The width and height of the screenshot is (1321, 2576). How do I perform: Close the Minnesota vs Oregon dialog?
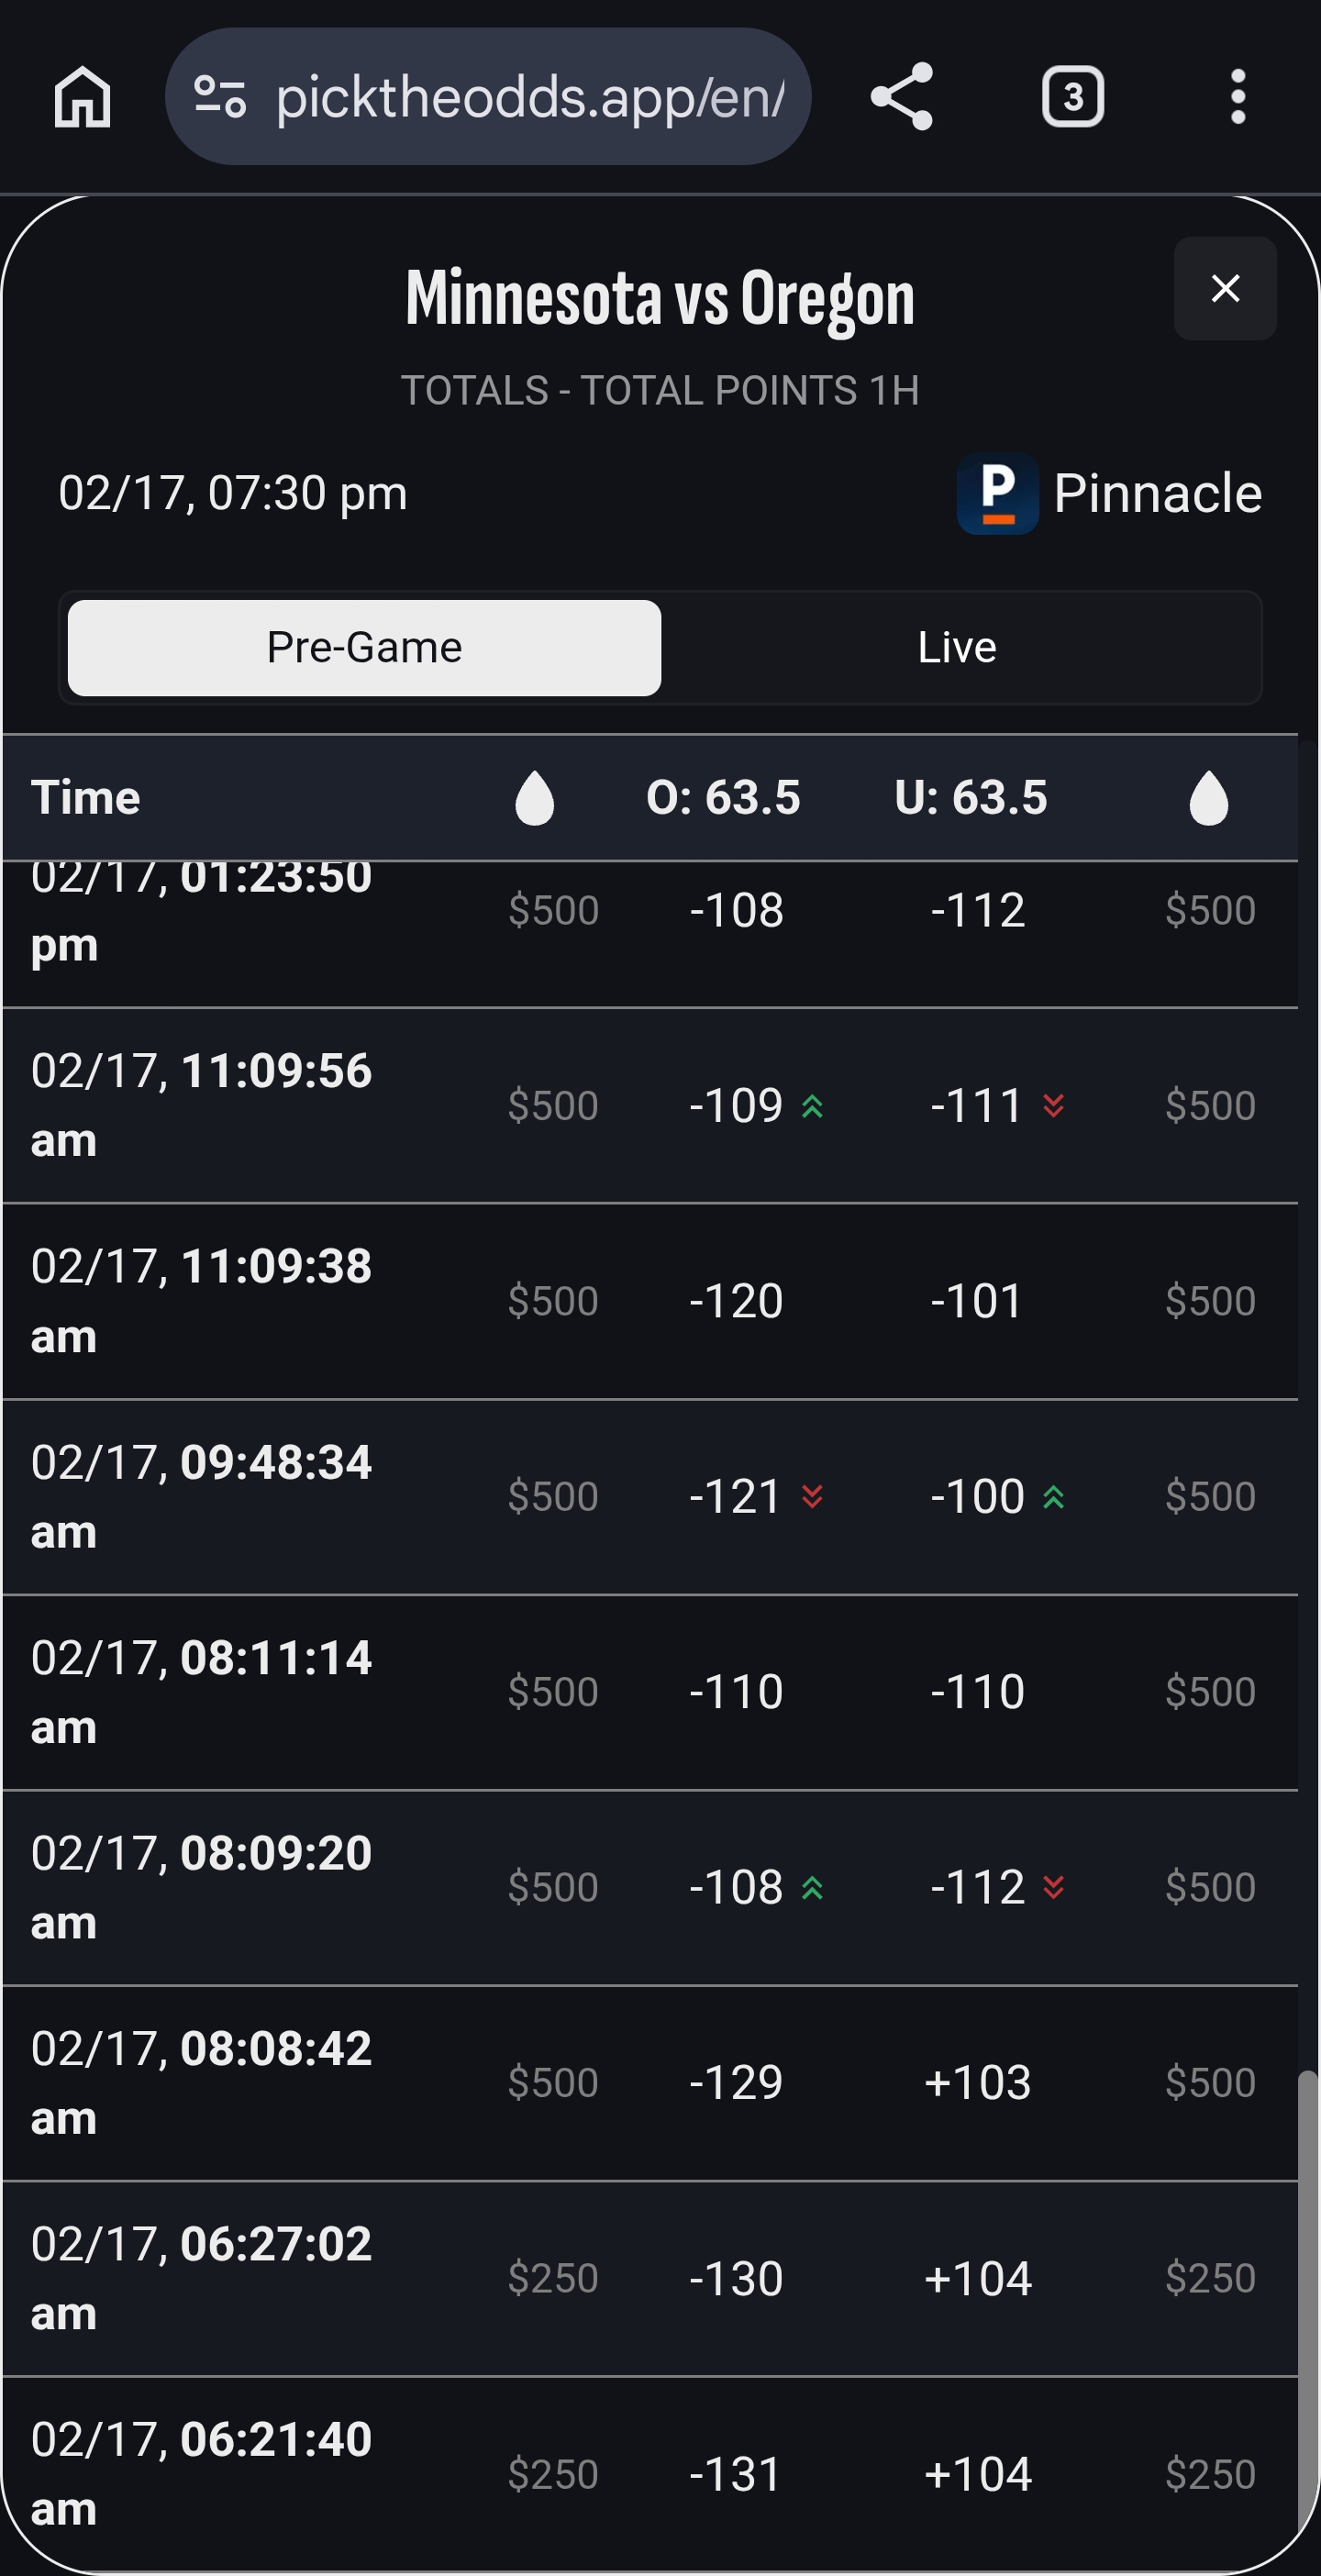point(1225,289)
